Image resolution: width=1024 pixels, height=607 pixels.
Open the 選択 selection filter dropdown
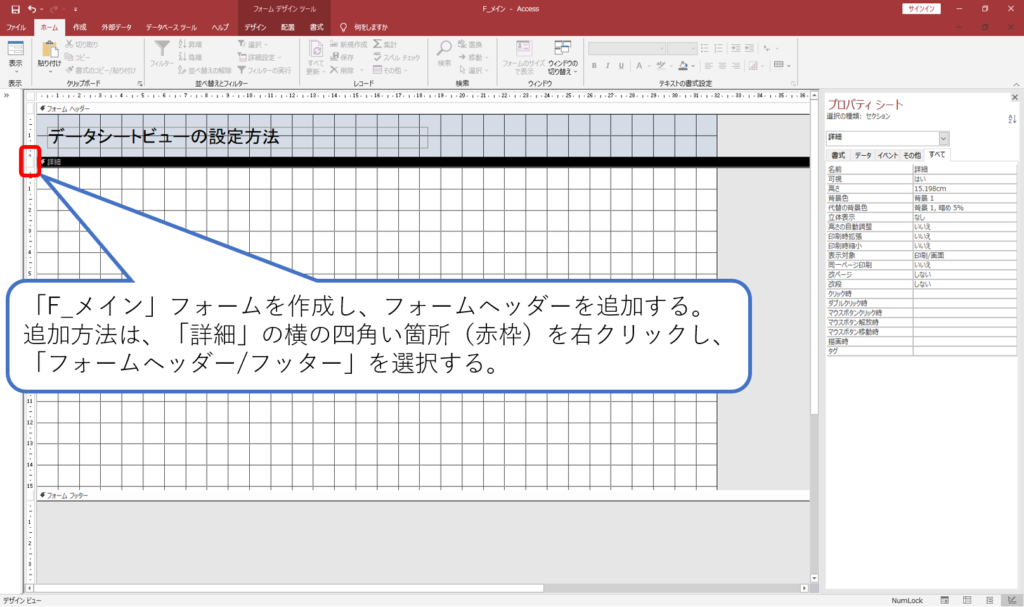(x=252, y=44)
